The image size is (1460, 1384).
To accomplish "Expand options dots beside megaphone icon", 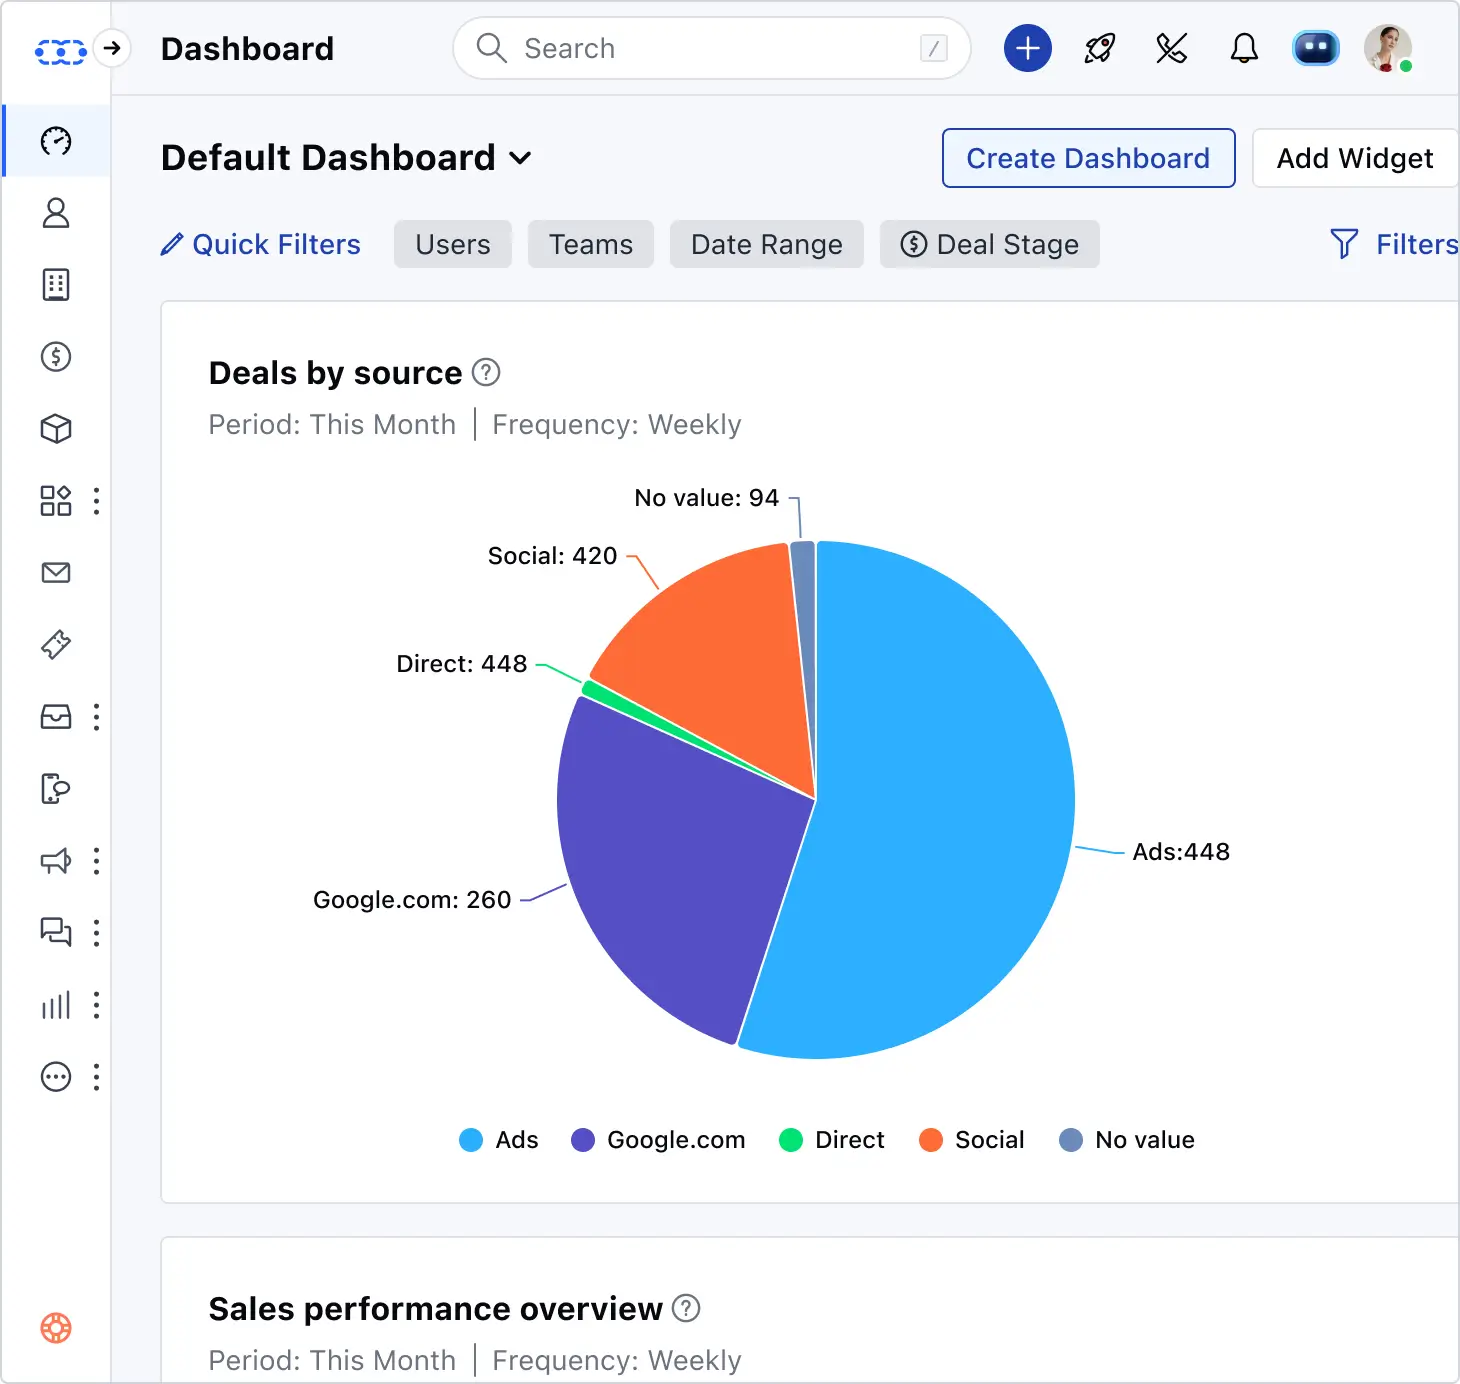I will (x=96, y=861).
